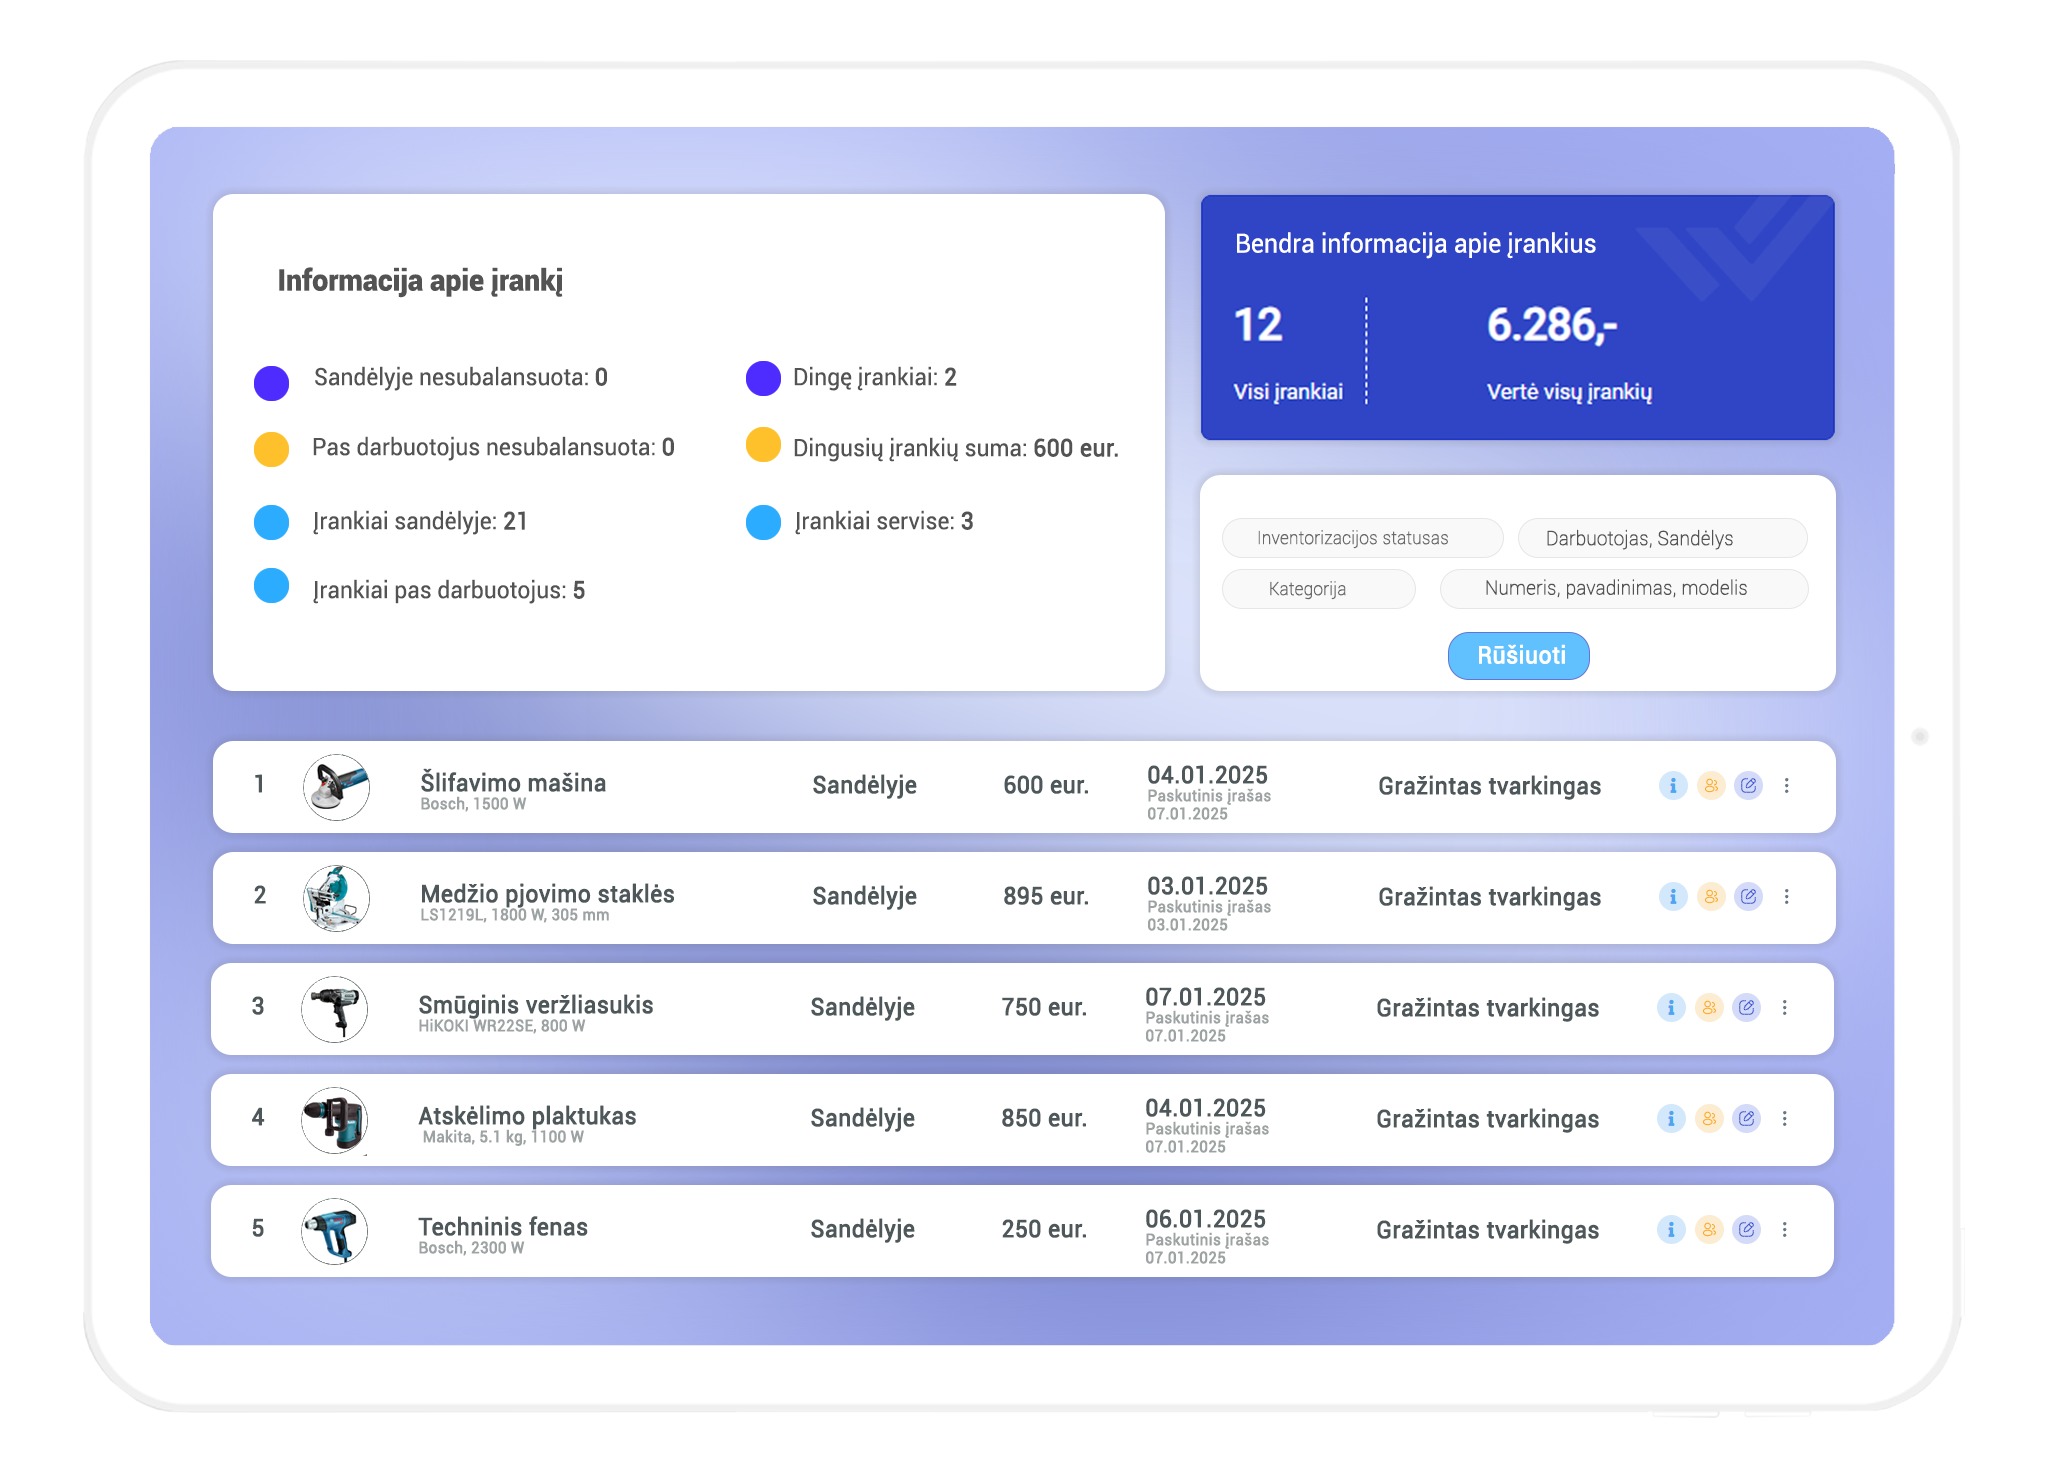The width and height of the screenshot is (2048, 1478).
Task: Expand the Darbuotojas, Sandėlys filter
Action: pyautogui.click(x=1661, y=538)
